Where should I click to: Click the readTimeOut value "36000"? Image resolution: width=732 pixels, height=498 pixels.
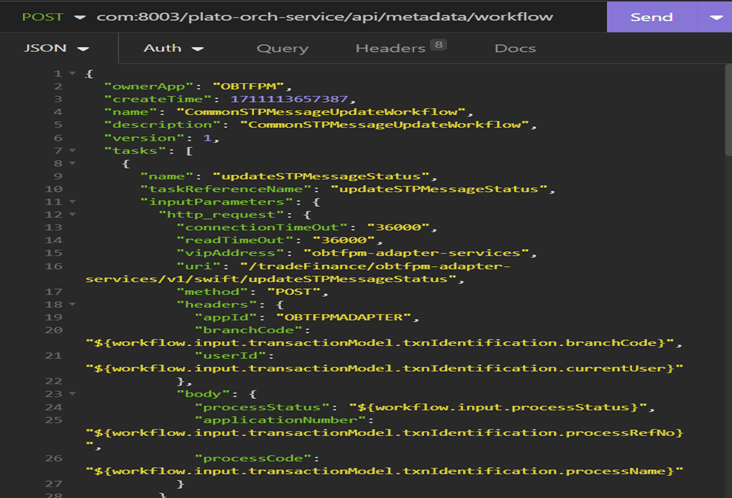pyautogui.click(x=344, y=240)
